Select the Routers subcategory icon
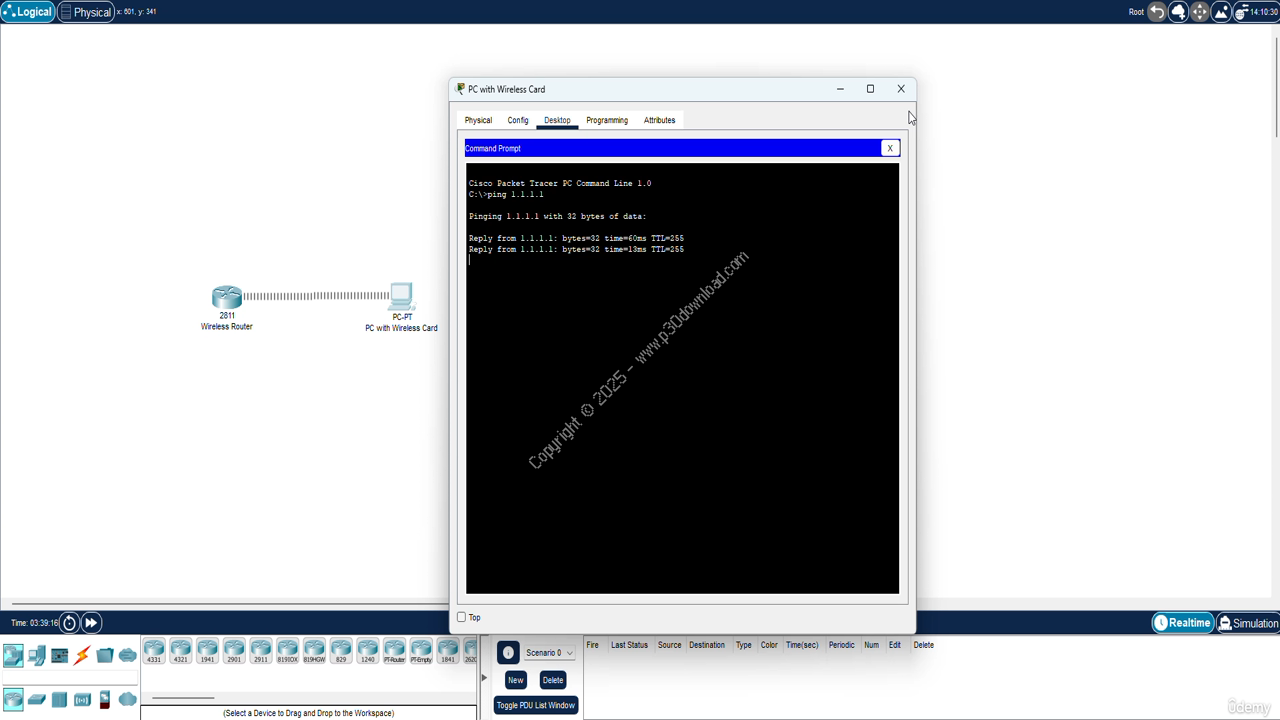Screen dimensions: 1280x720 pyautogui.click(x=13, y=699)
